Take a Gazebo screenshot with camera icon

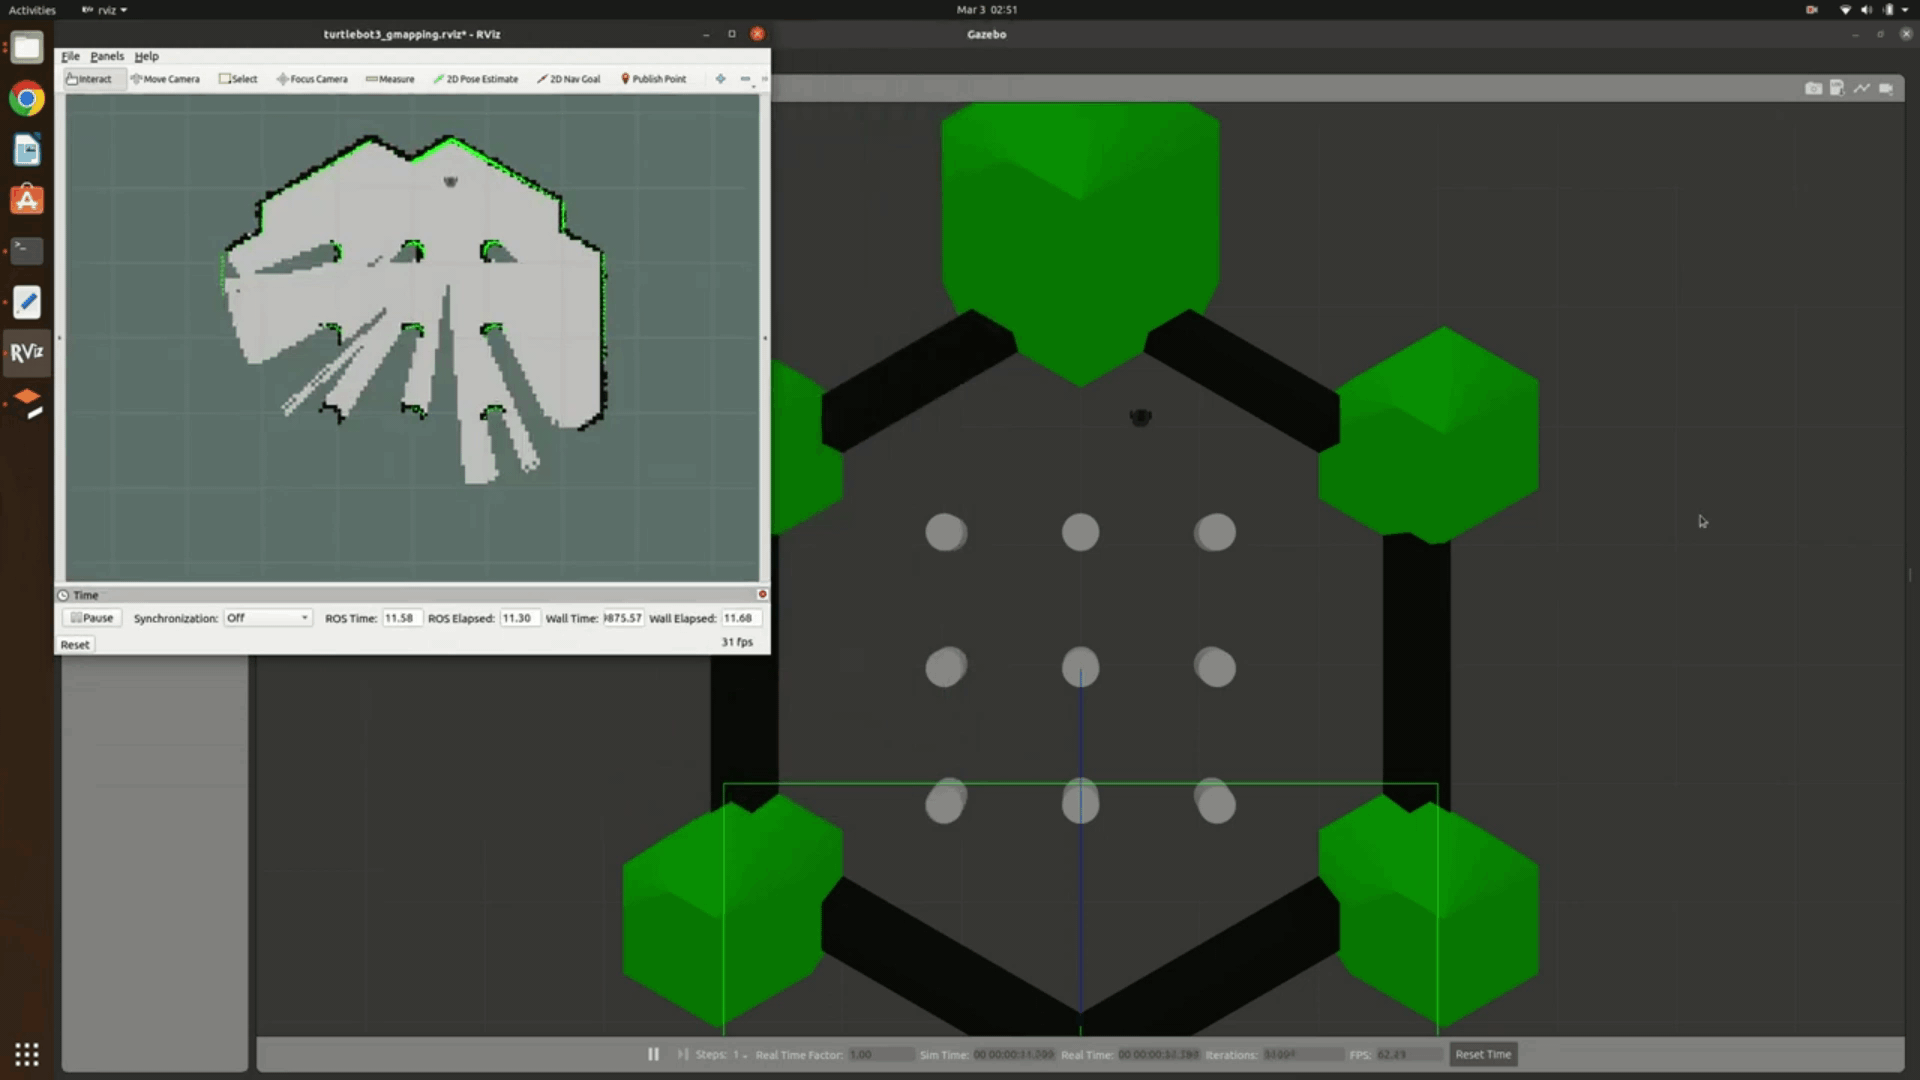(x=1813, y=88)
